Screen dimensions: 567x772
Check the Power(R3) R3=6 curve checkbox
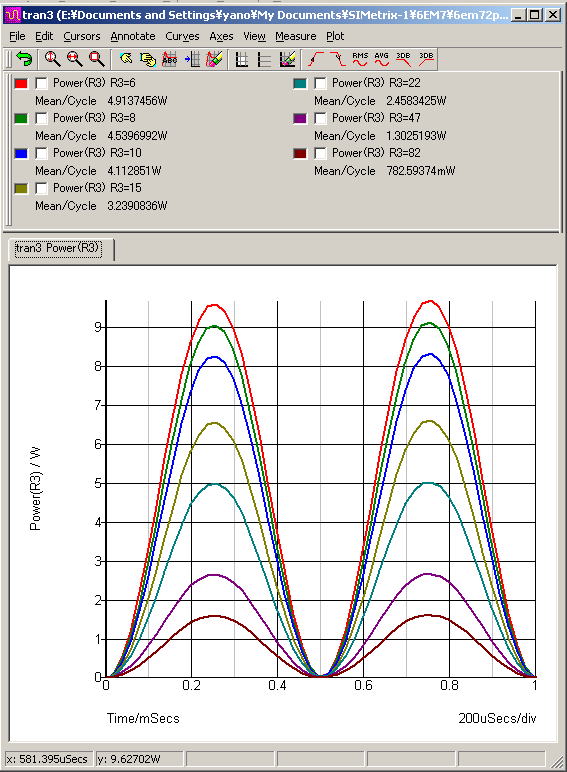[41, 83]
